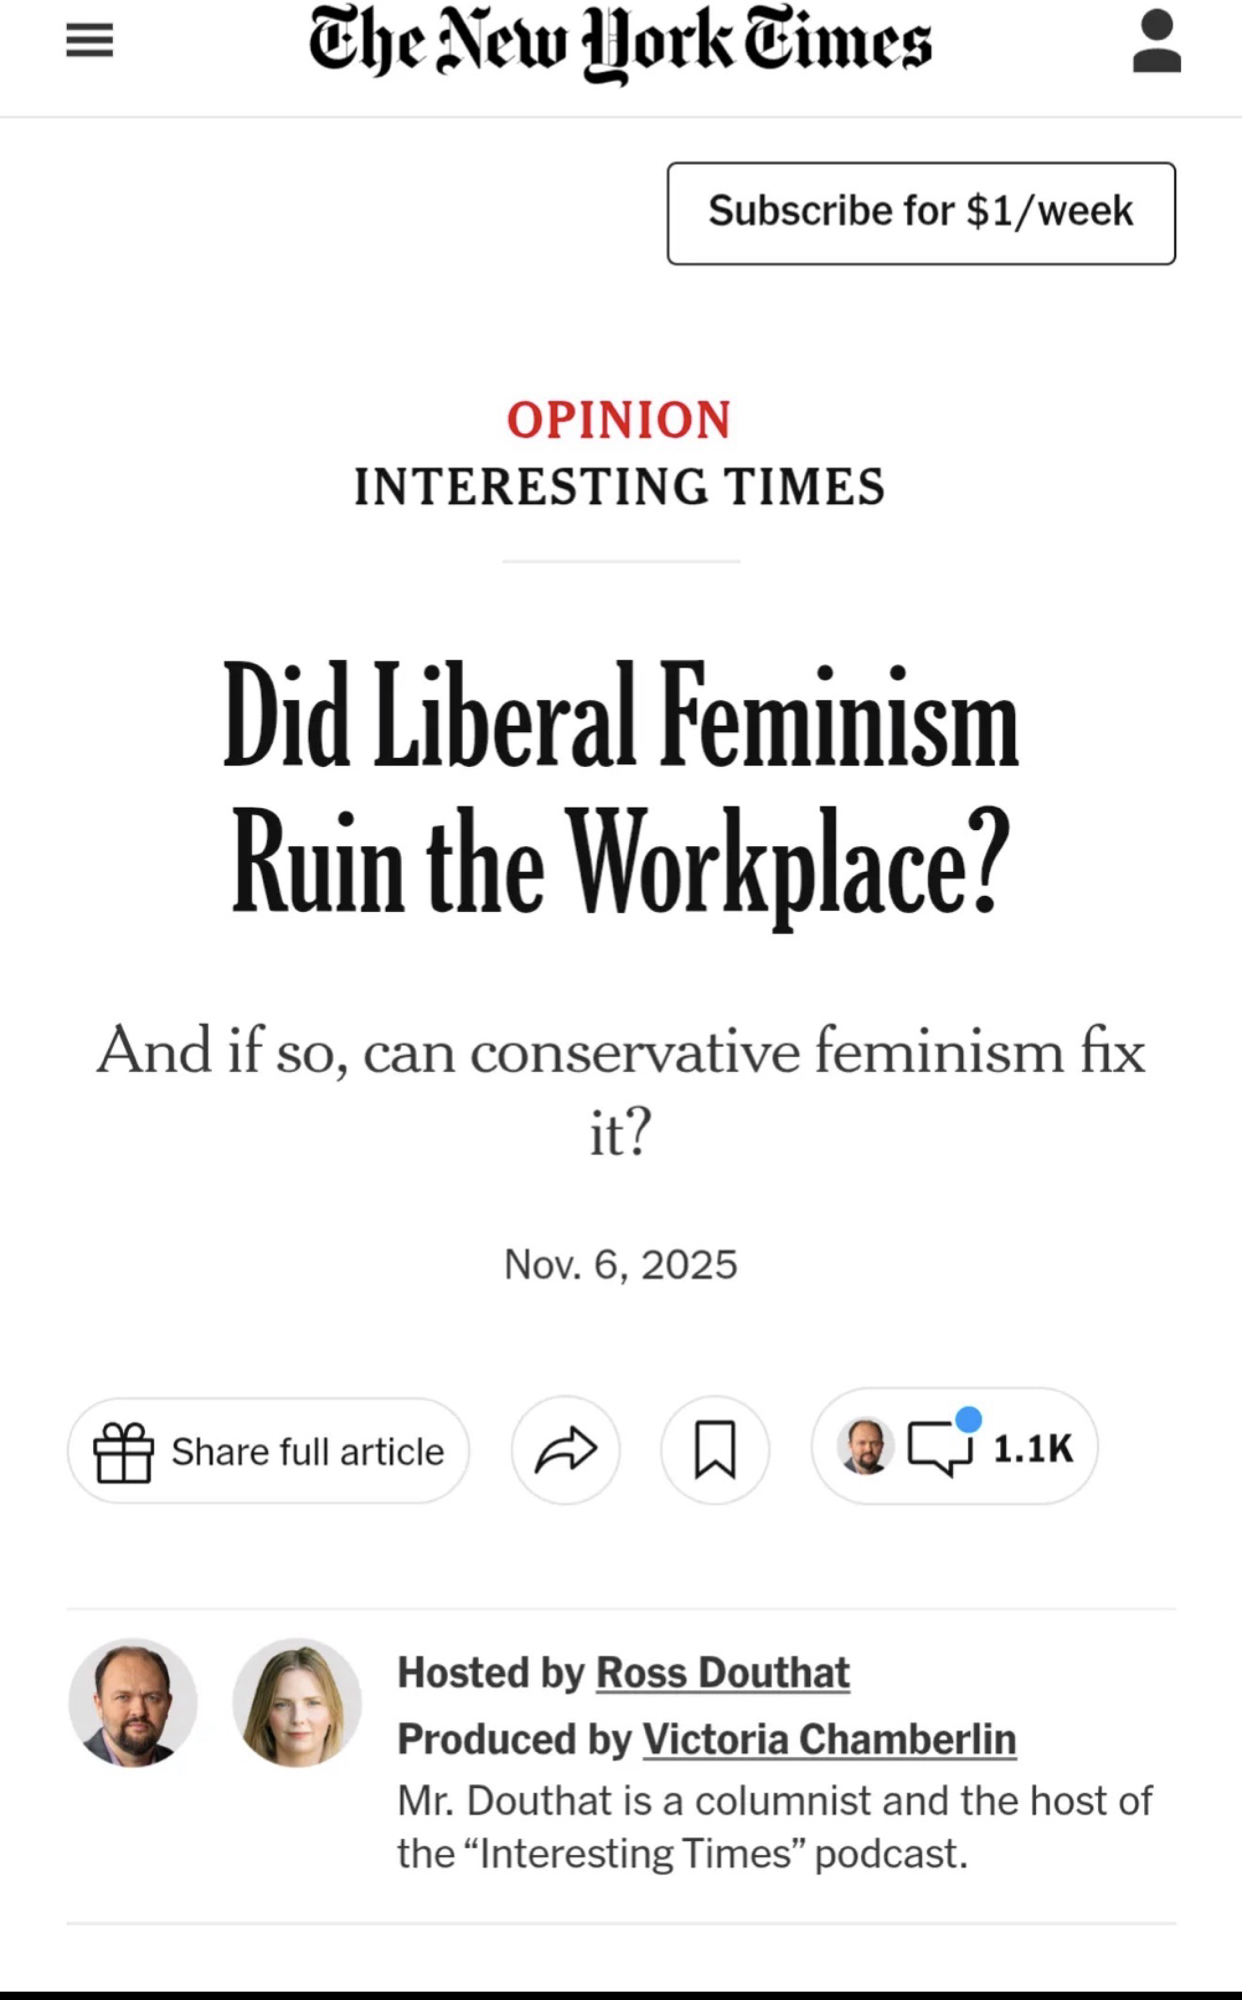Click the Nov. 6, 2025 date
The height and width of the screenshot is (2000, 1242).
(x=620, y=1265)
